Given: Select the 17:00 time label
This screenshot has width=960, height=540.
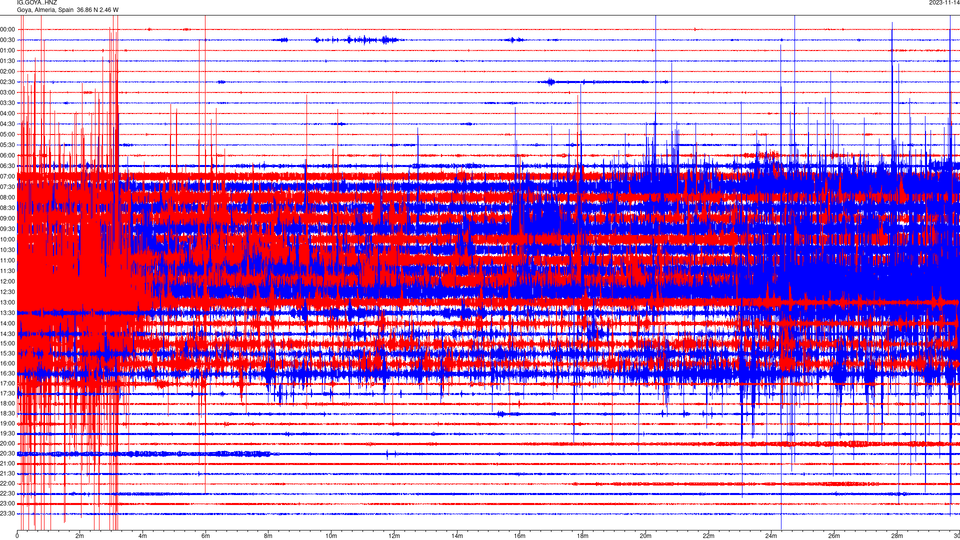Looking at the screenshot, I should (7, 383).
